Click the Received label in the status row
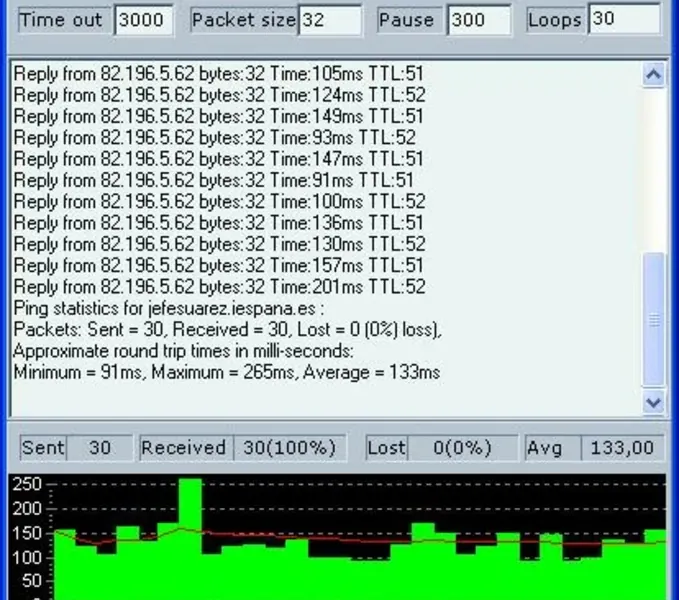The width and height of the screenshot is (679, 600). pyautogui.click(x=184, y=448)
